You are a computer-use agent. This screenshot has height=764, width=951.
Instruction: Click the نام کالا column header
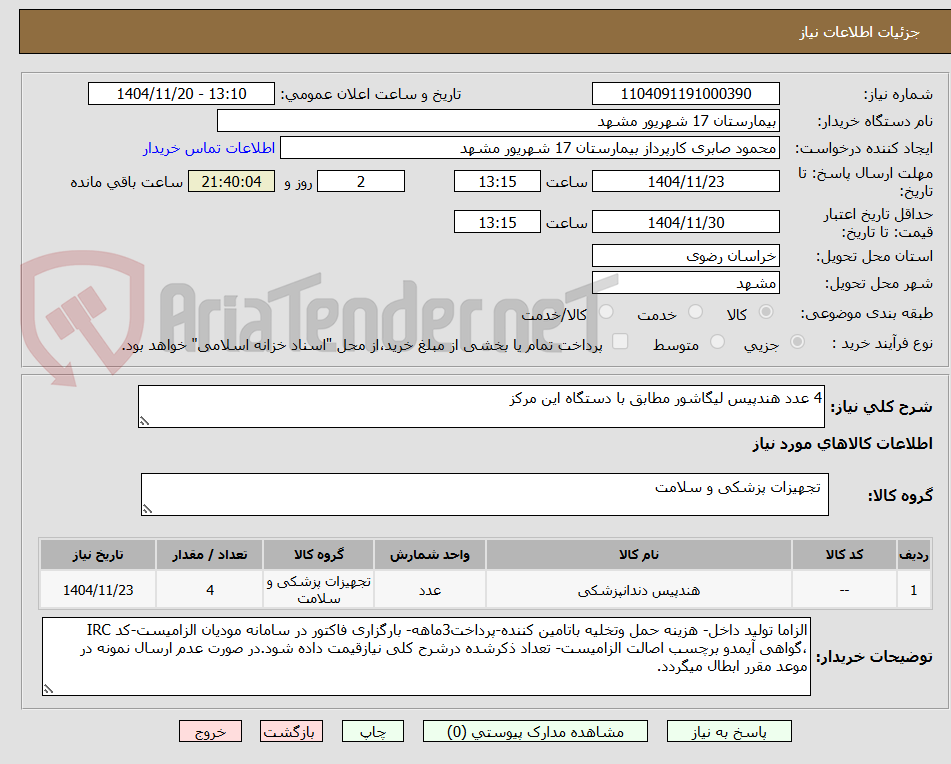(x=639, y=555)
